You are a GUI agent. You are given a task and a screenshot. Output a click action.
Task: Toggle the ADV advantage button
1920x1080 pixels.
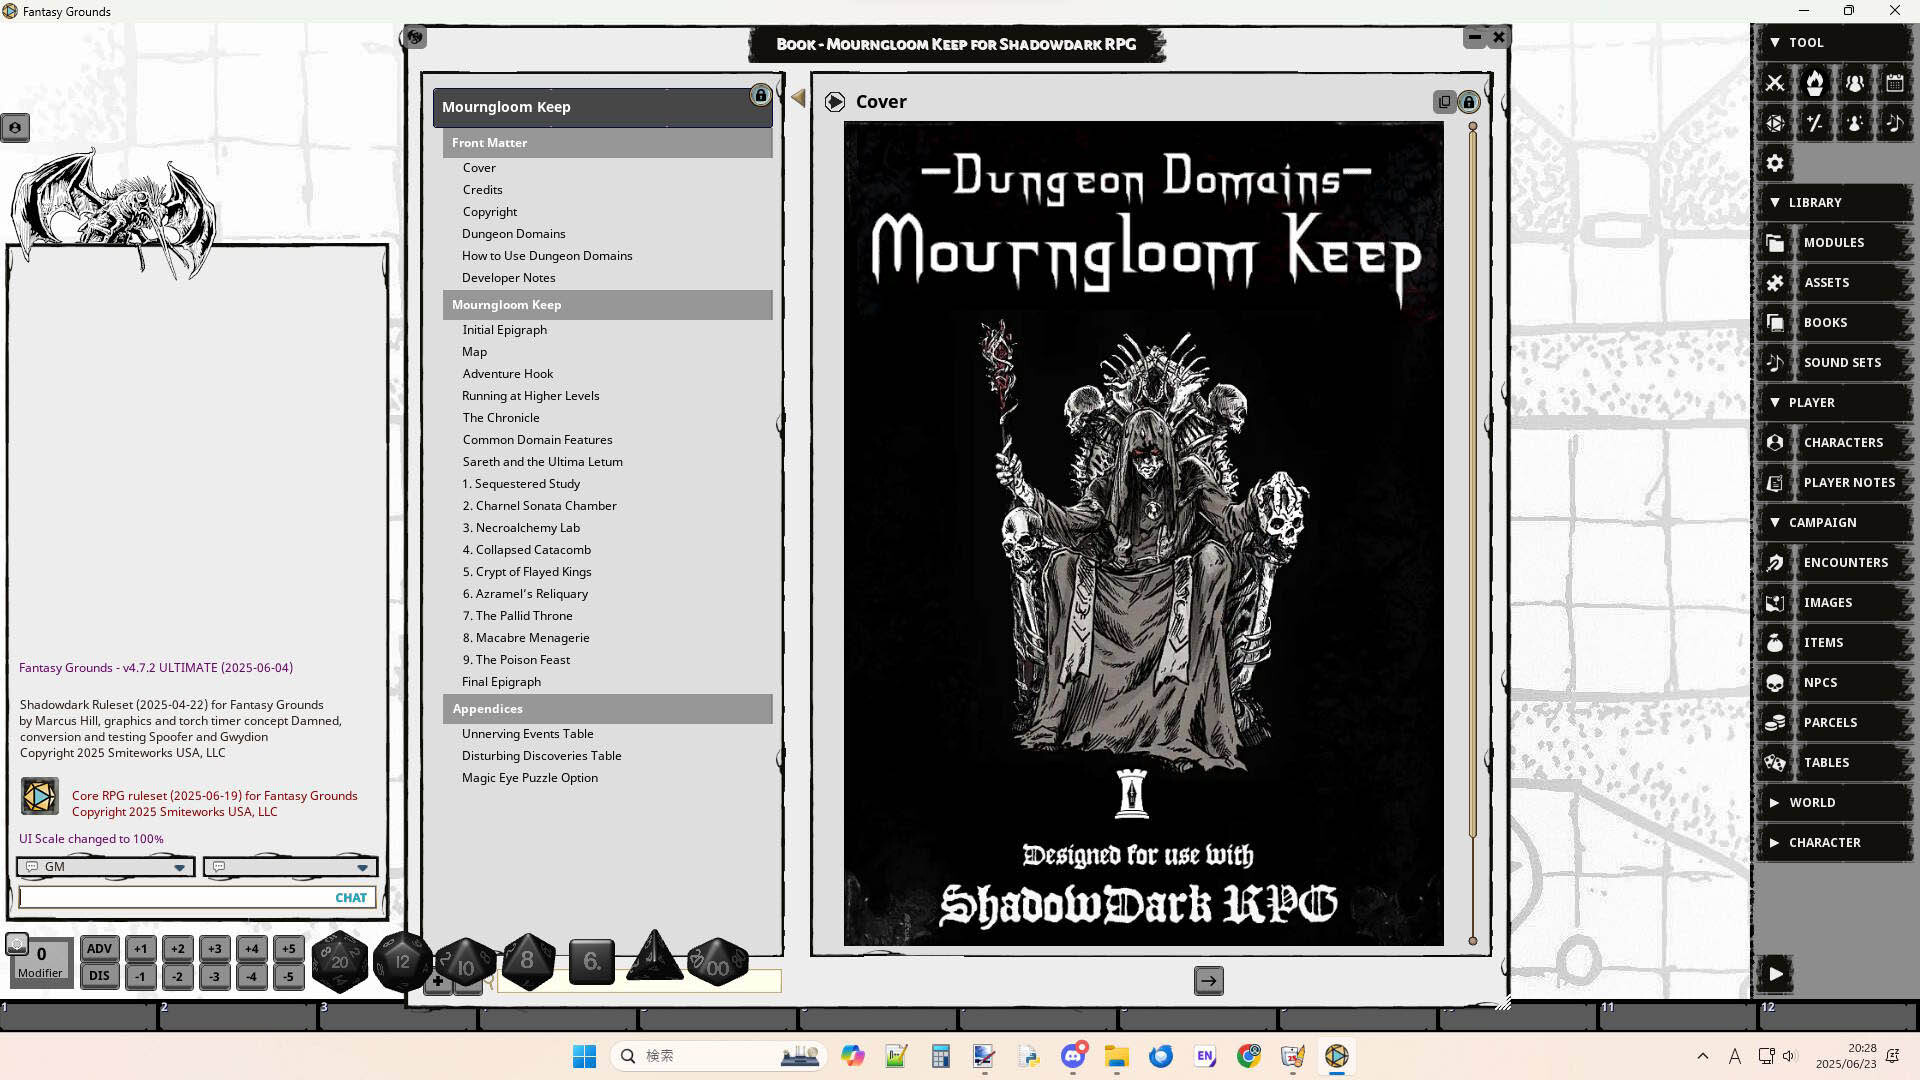[99, 948]
